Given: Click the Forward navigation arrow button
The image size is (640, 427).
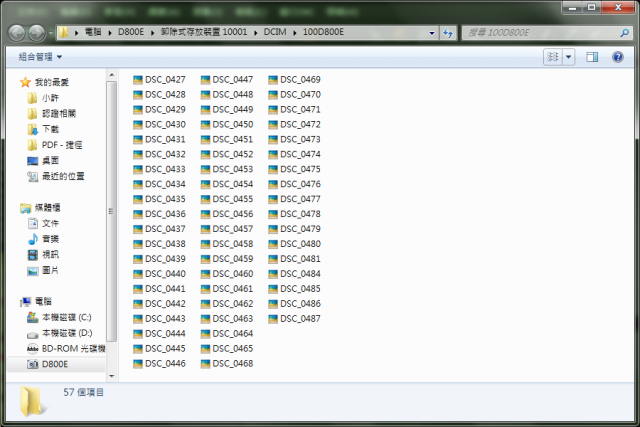Looking at the screenshot, I should [37, 33].
